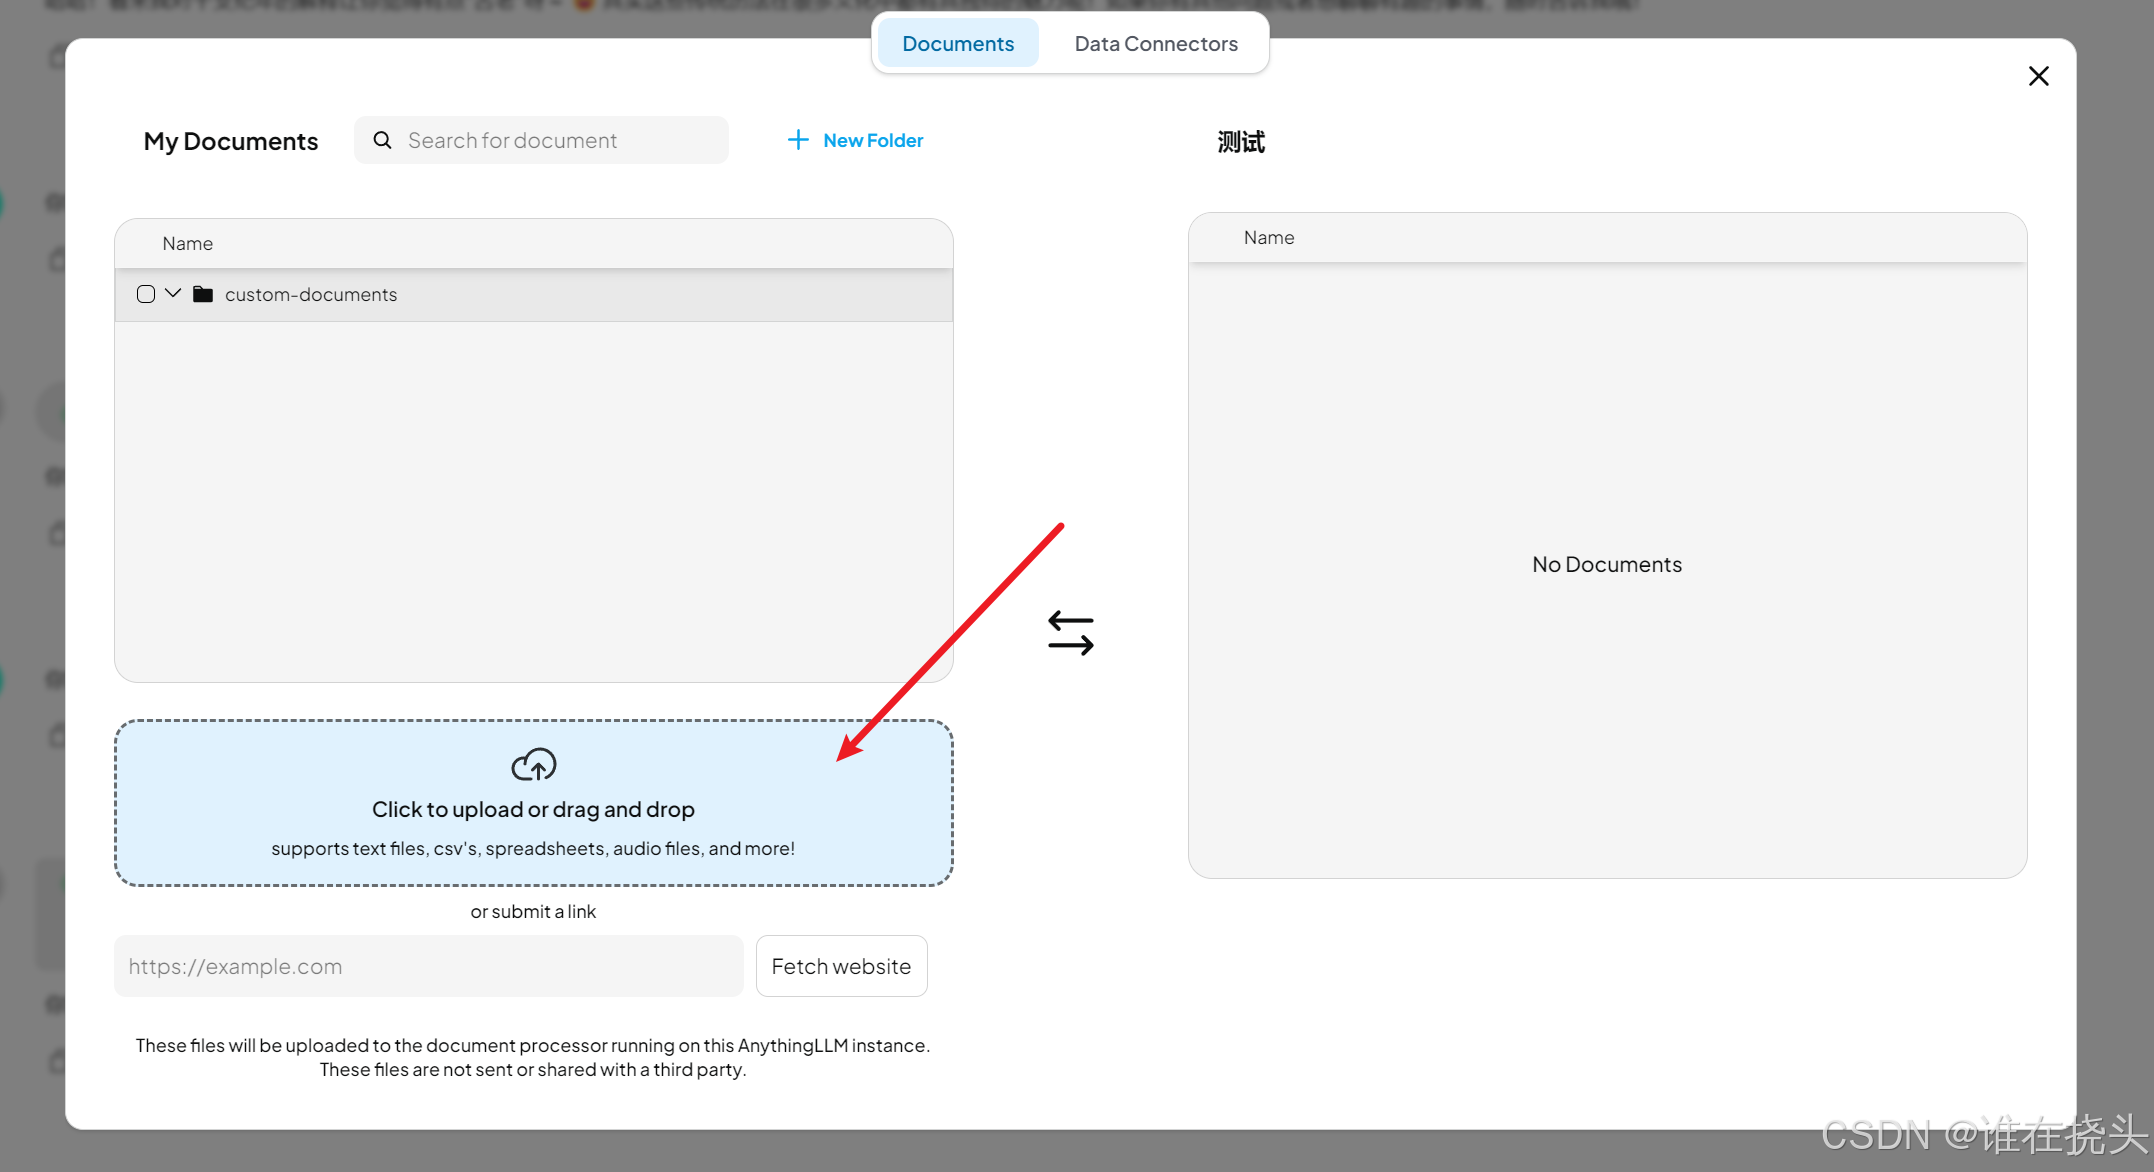Click the search magnifier icon
The width and height of the screenshot is (2154, 1172).
click(x=382, y=140)
